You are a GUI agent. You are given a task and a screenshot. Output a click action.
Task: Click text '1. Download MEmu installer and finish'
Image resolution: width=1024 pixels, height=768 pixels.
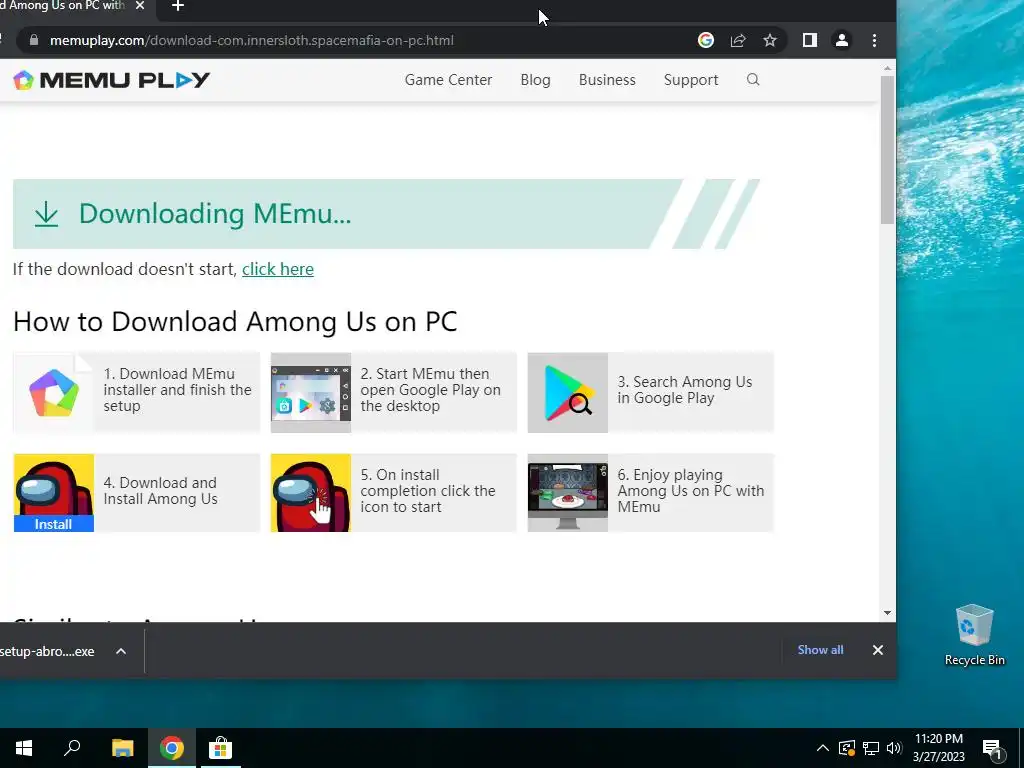coord(177,390)
